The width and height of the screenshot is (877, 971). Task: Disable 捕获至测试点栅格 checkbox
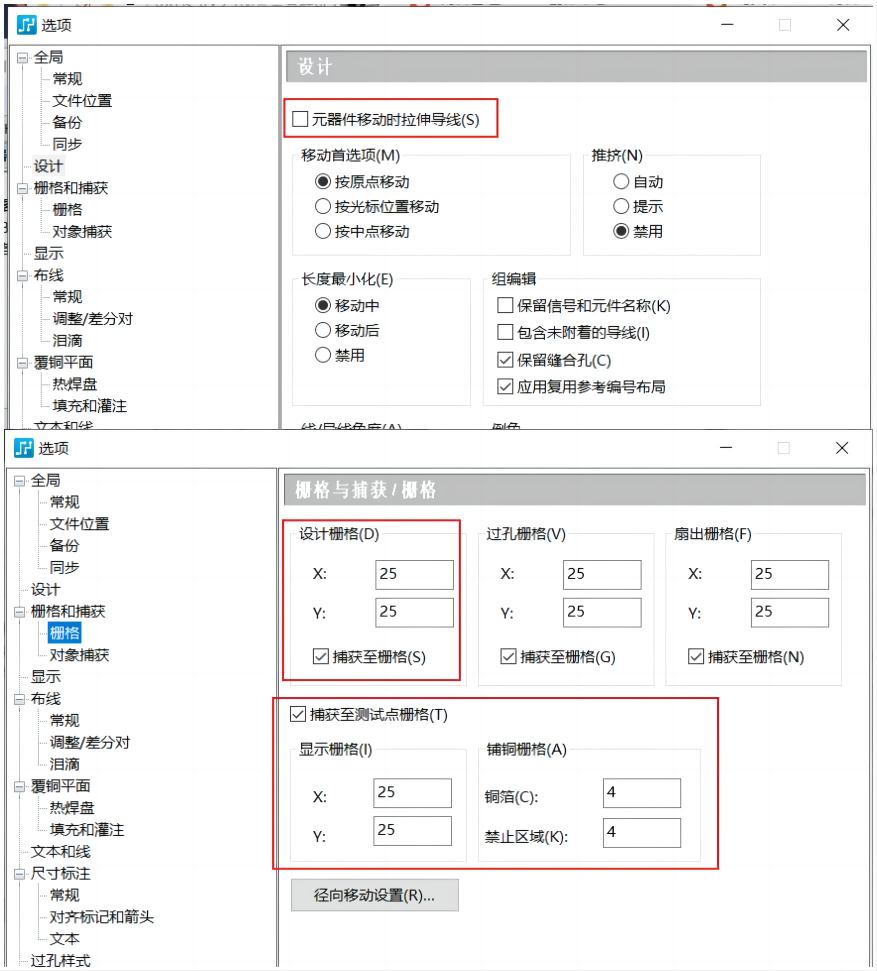coord(298,715)
